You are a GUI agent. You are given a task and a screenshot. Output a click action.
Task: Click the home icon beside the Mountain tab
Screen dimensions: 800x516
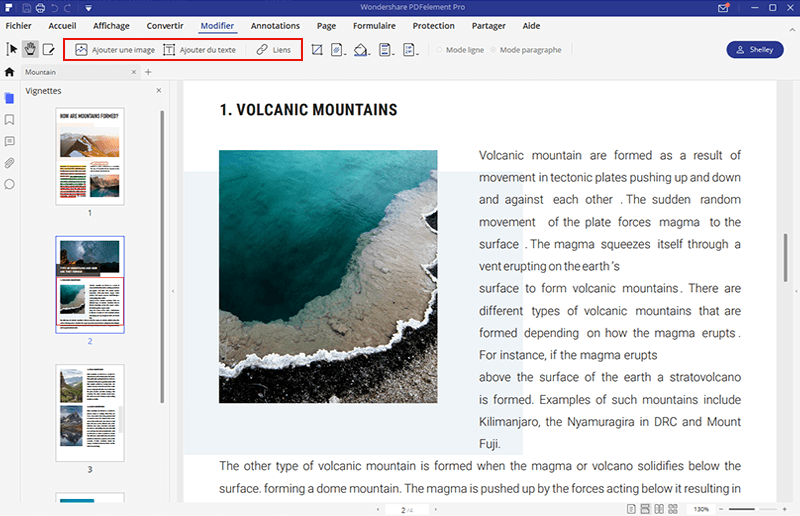coord(10,72)
